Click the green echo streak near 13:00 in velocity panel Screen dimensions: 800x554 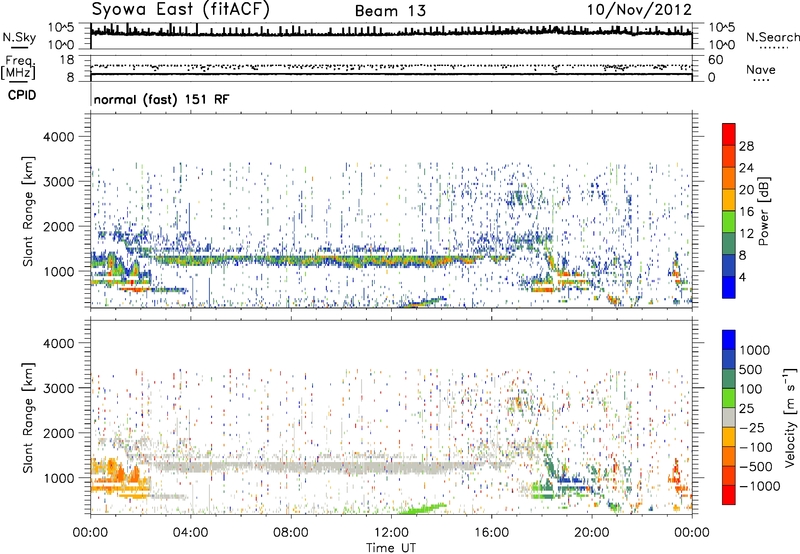(421, 509)
